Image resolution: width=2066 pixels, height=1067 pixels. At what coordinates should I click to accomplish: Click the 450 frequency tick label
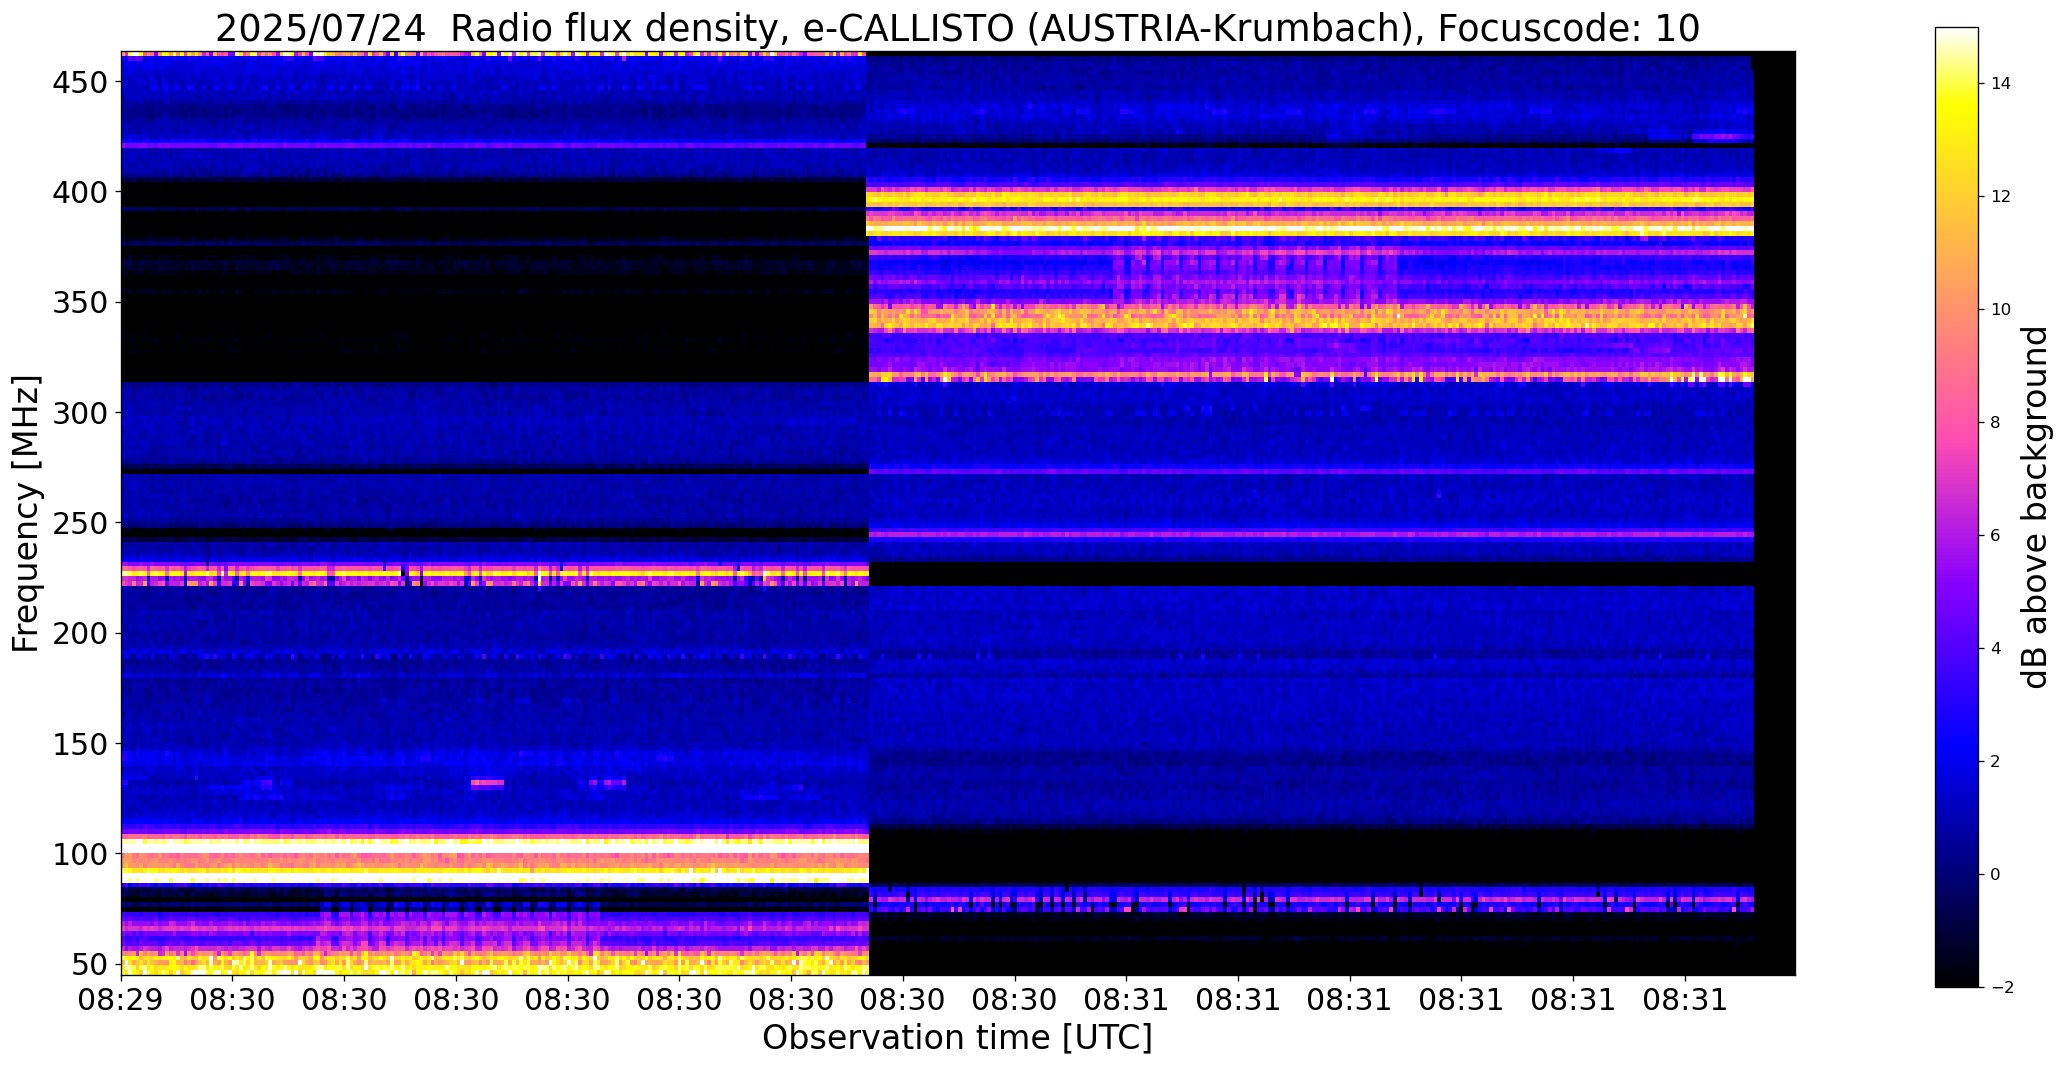[x=82, y=82]
